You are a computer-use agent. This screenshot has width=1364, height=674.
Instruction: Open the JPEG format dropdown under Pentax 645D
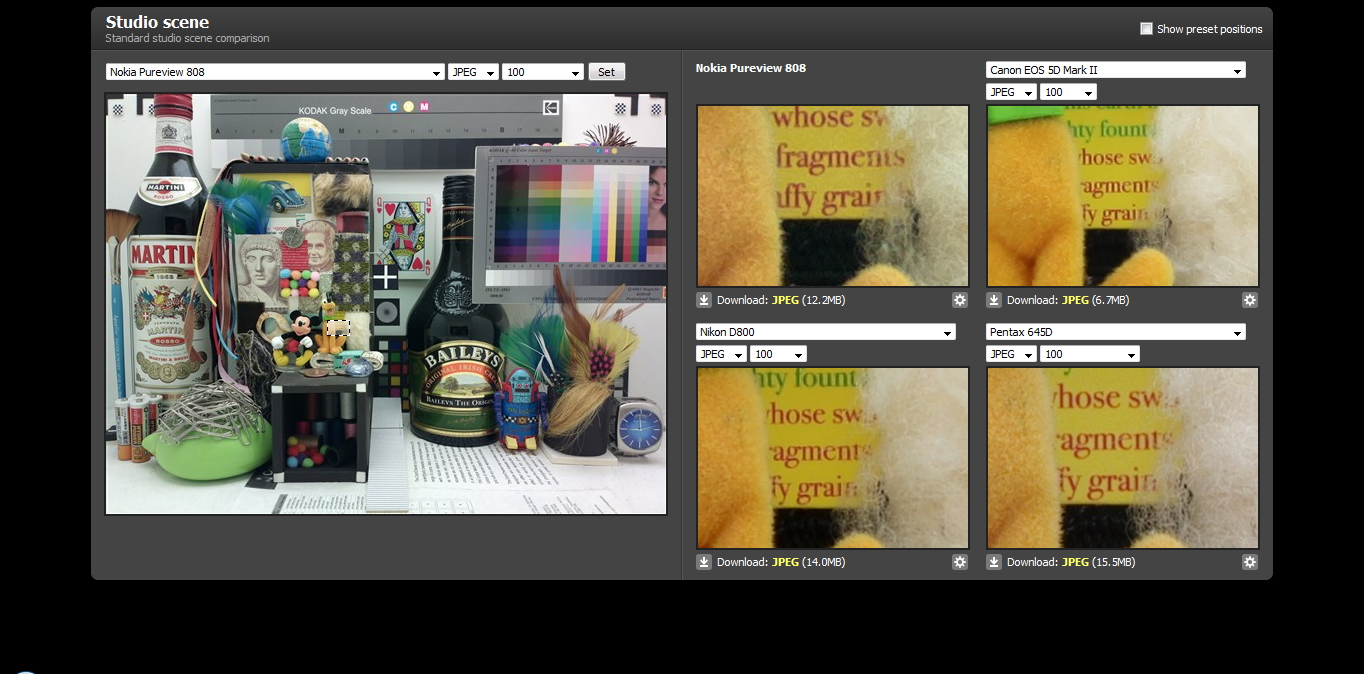(x=1011, y=354)
